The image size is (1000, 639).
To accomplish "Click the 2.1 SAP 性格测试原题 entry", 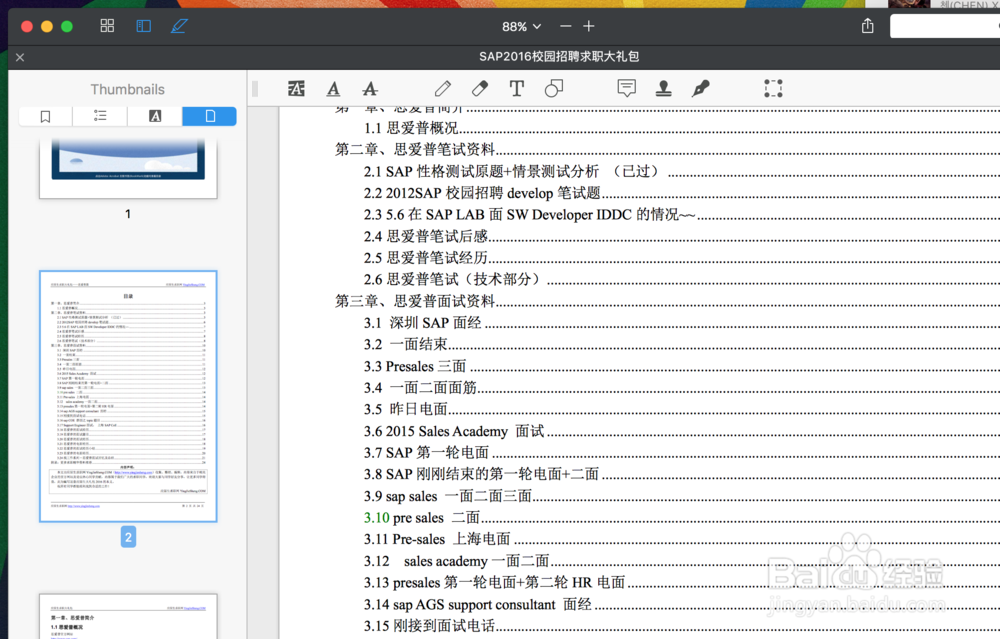I will click(511, 172).
